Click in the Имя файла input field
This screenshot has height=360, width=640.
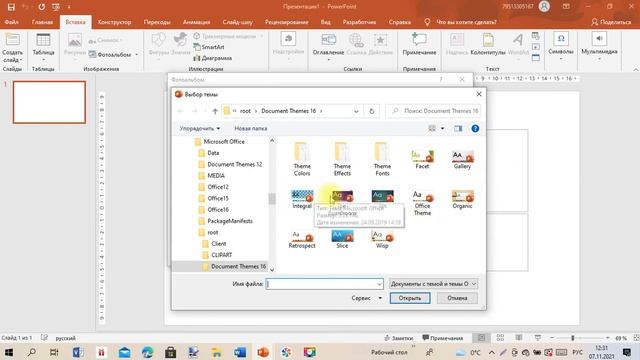324,284
